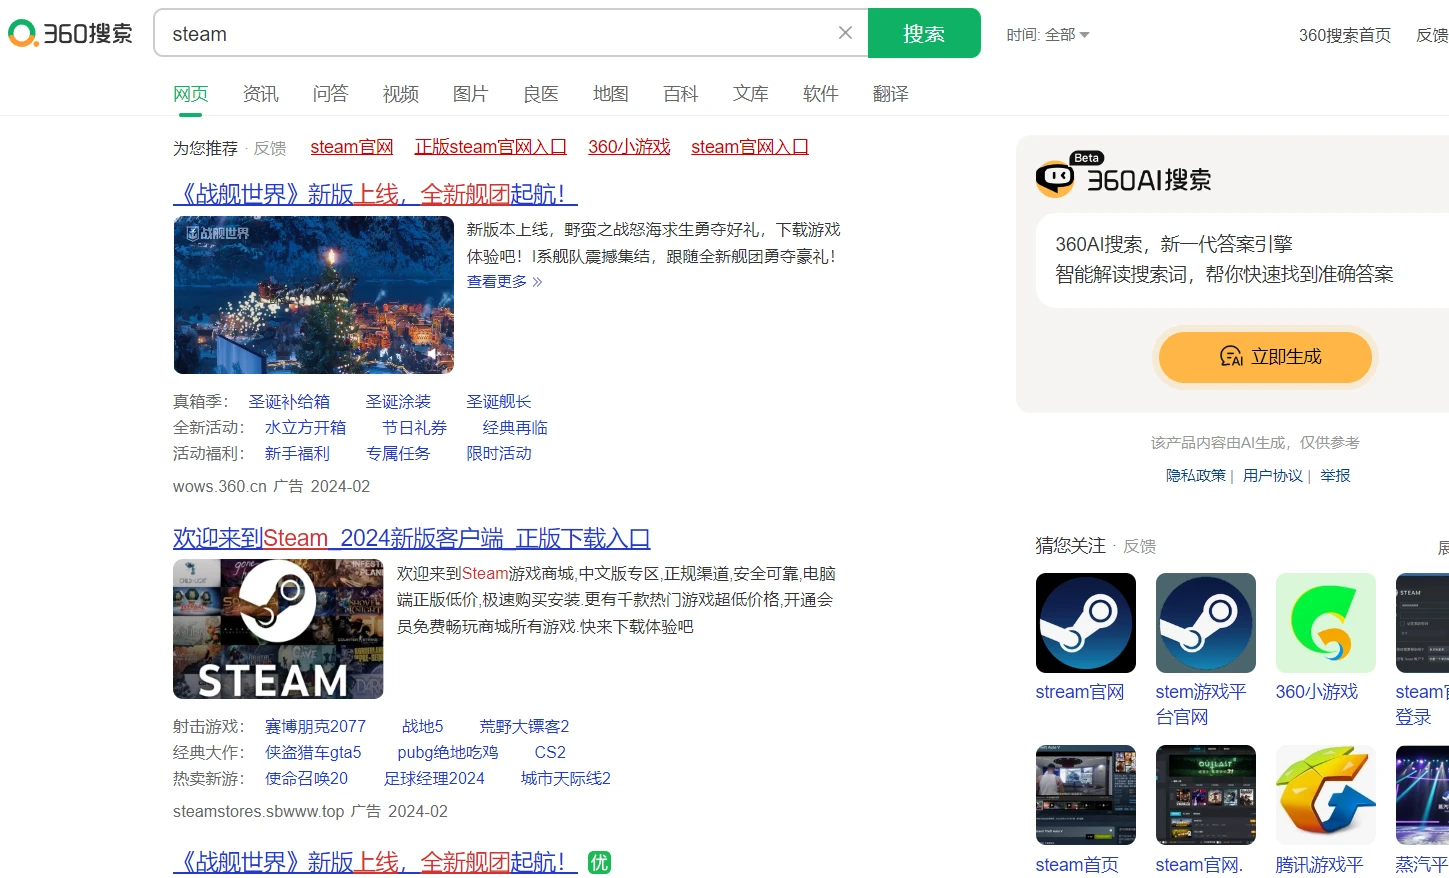This screenshot has width=1449, height=878.
Task: Click the 正版steam官网入口 suggestion
Action: coord(491,147)
